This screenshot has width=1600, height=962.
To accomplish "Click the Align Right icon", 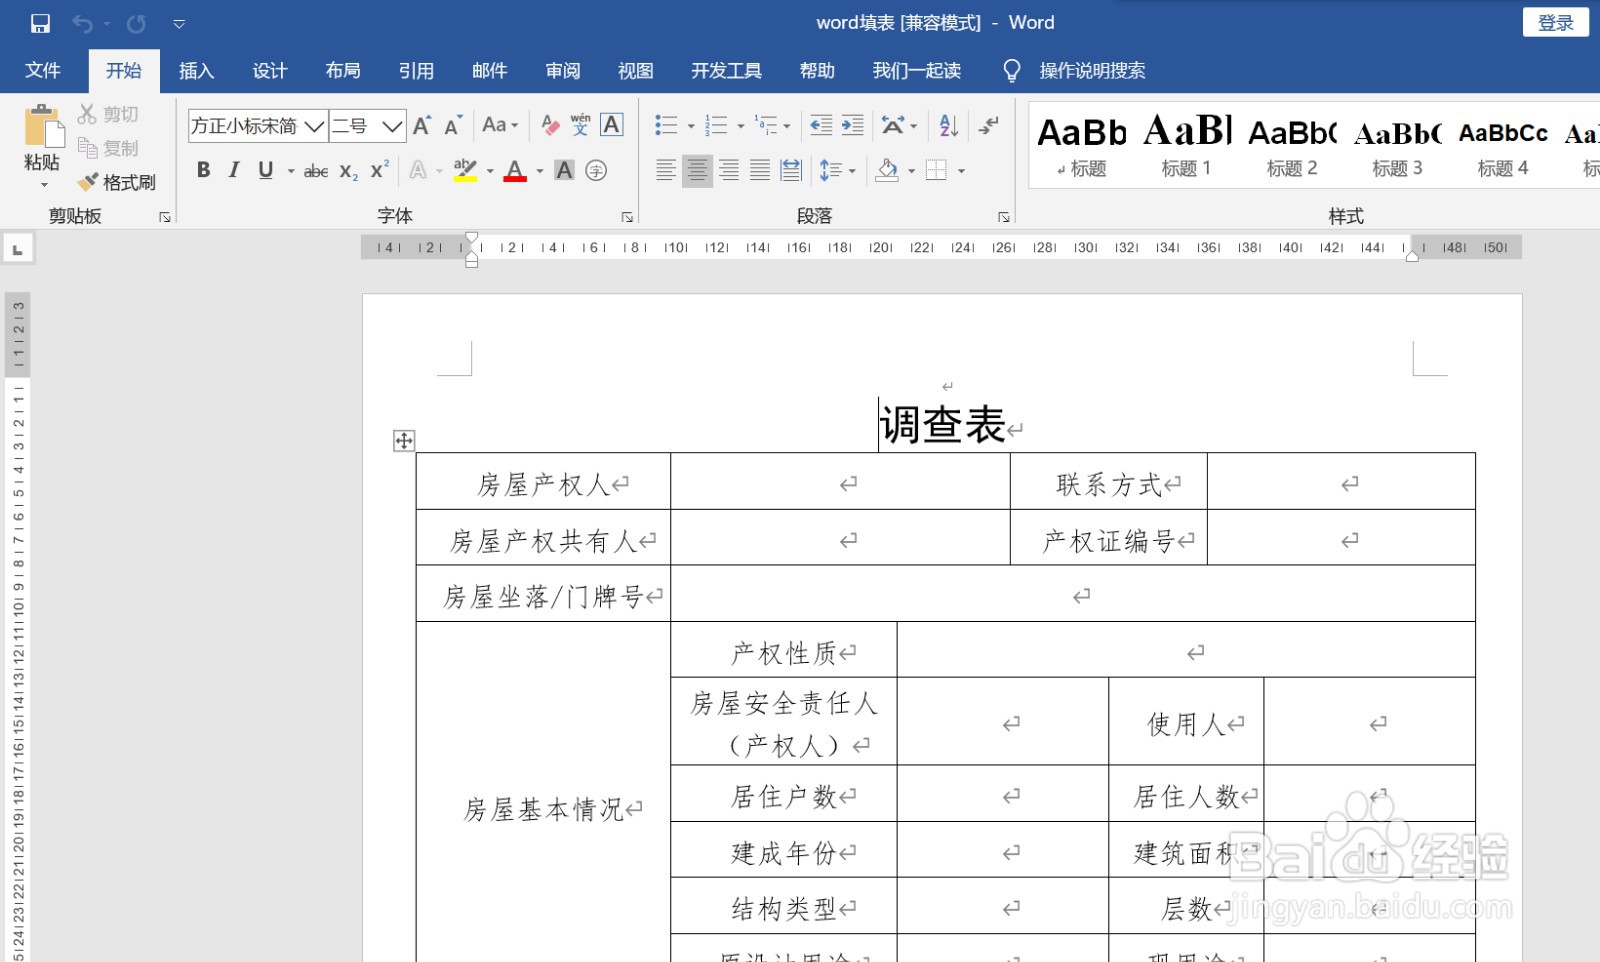I will 729,170.
